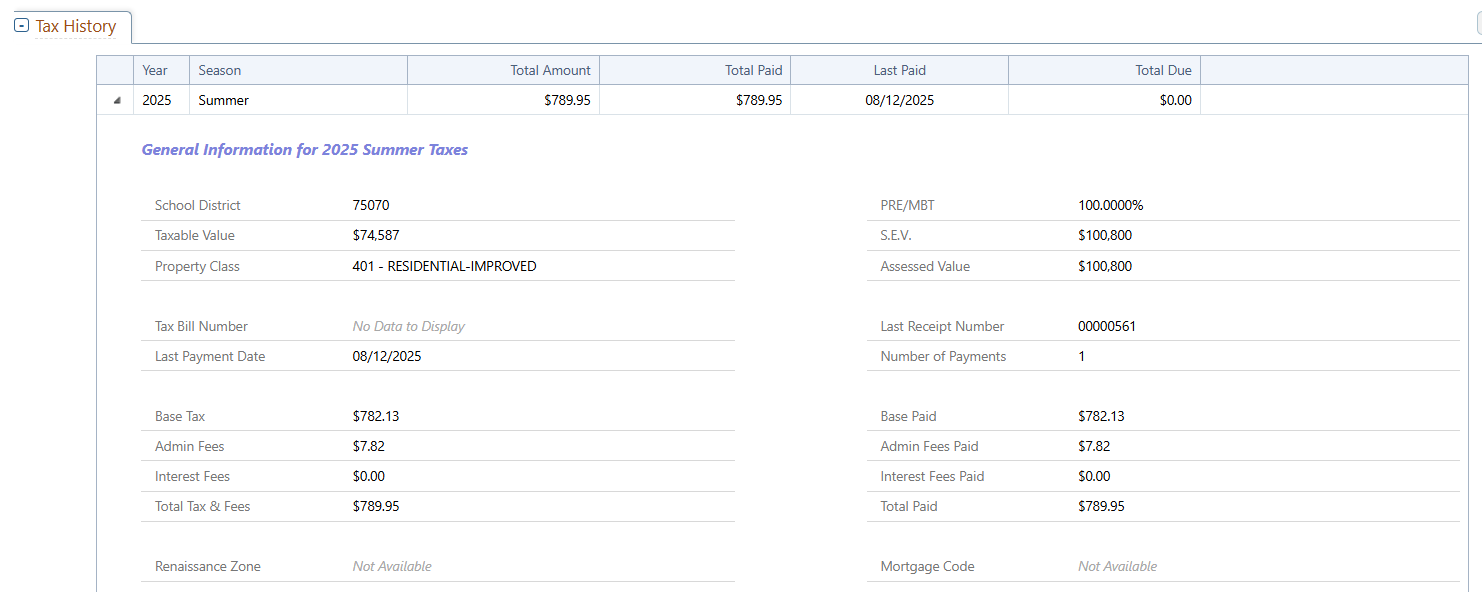Select the 2025 year cell in grid row
This screenshot has height=592, width=1482.
(x=157, y=100)
